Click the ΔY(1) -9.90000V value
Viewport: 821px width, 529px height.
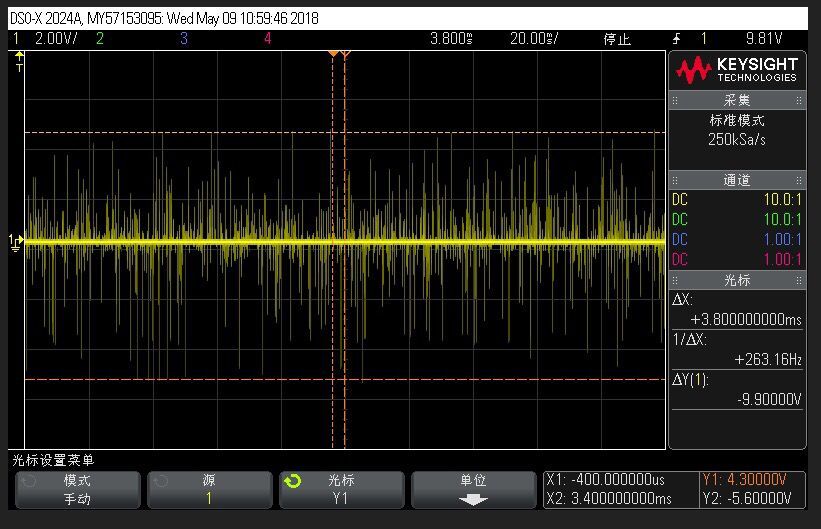click(769, 400)
